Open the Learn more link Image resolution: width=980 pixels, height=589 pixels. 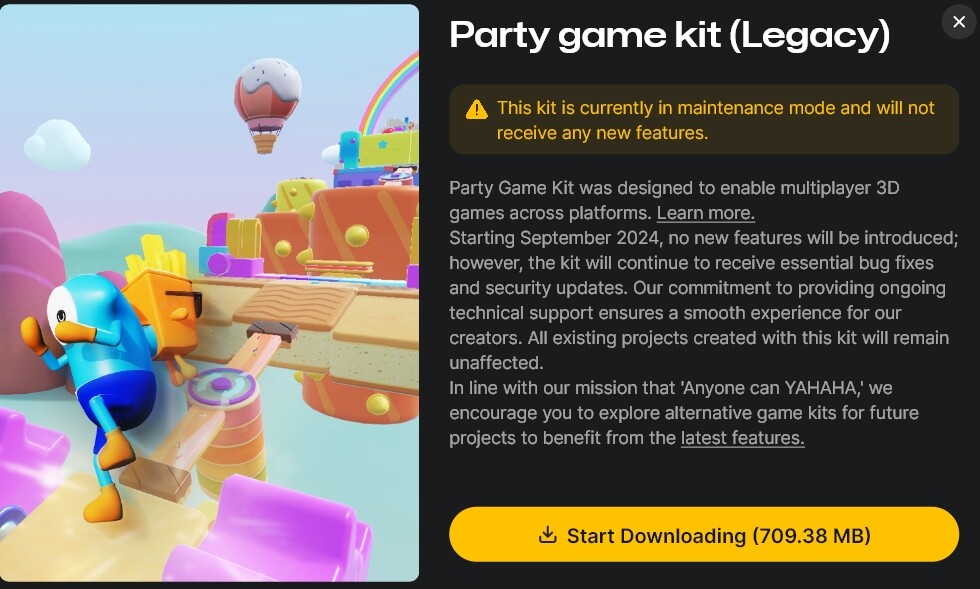[706, 213]
